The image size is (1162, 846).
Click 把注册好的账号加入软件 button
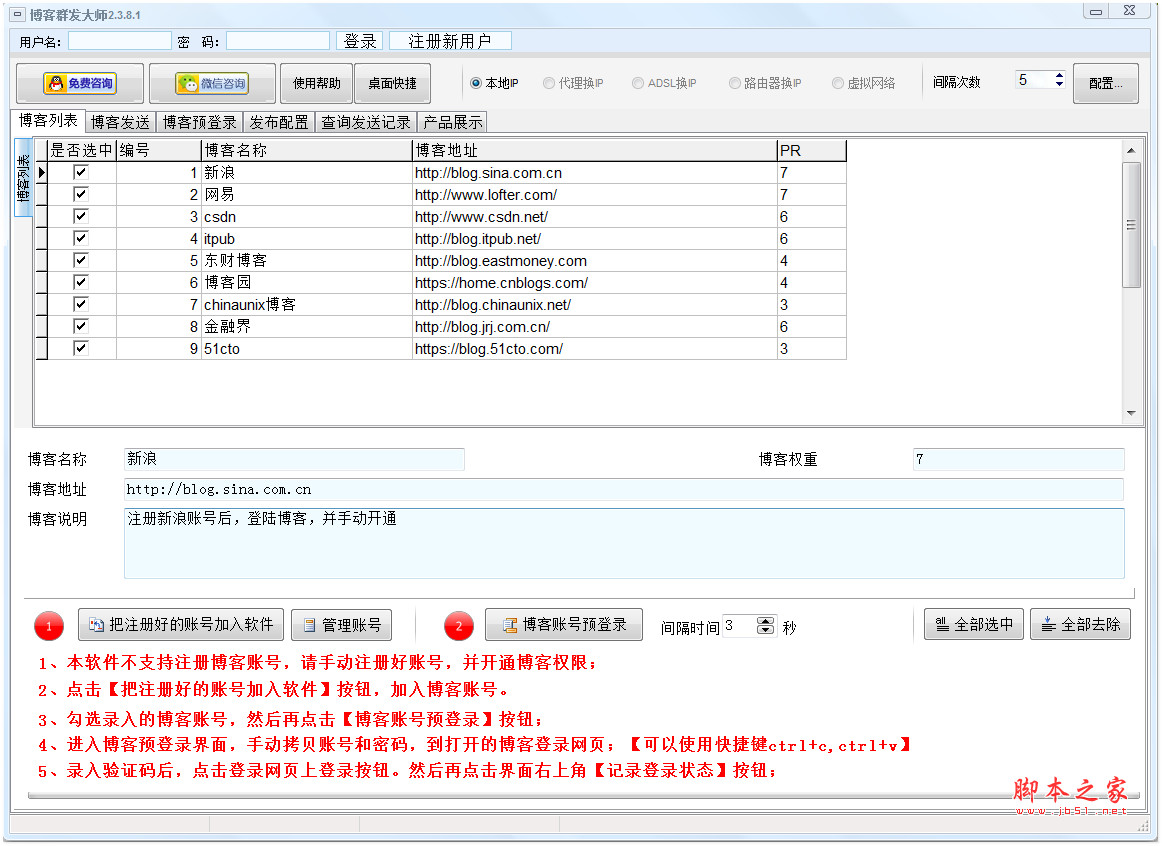pos(182,625)
